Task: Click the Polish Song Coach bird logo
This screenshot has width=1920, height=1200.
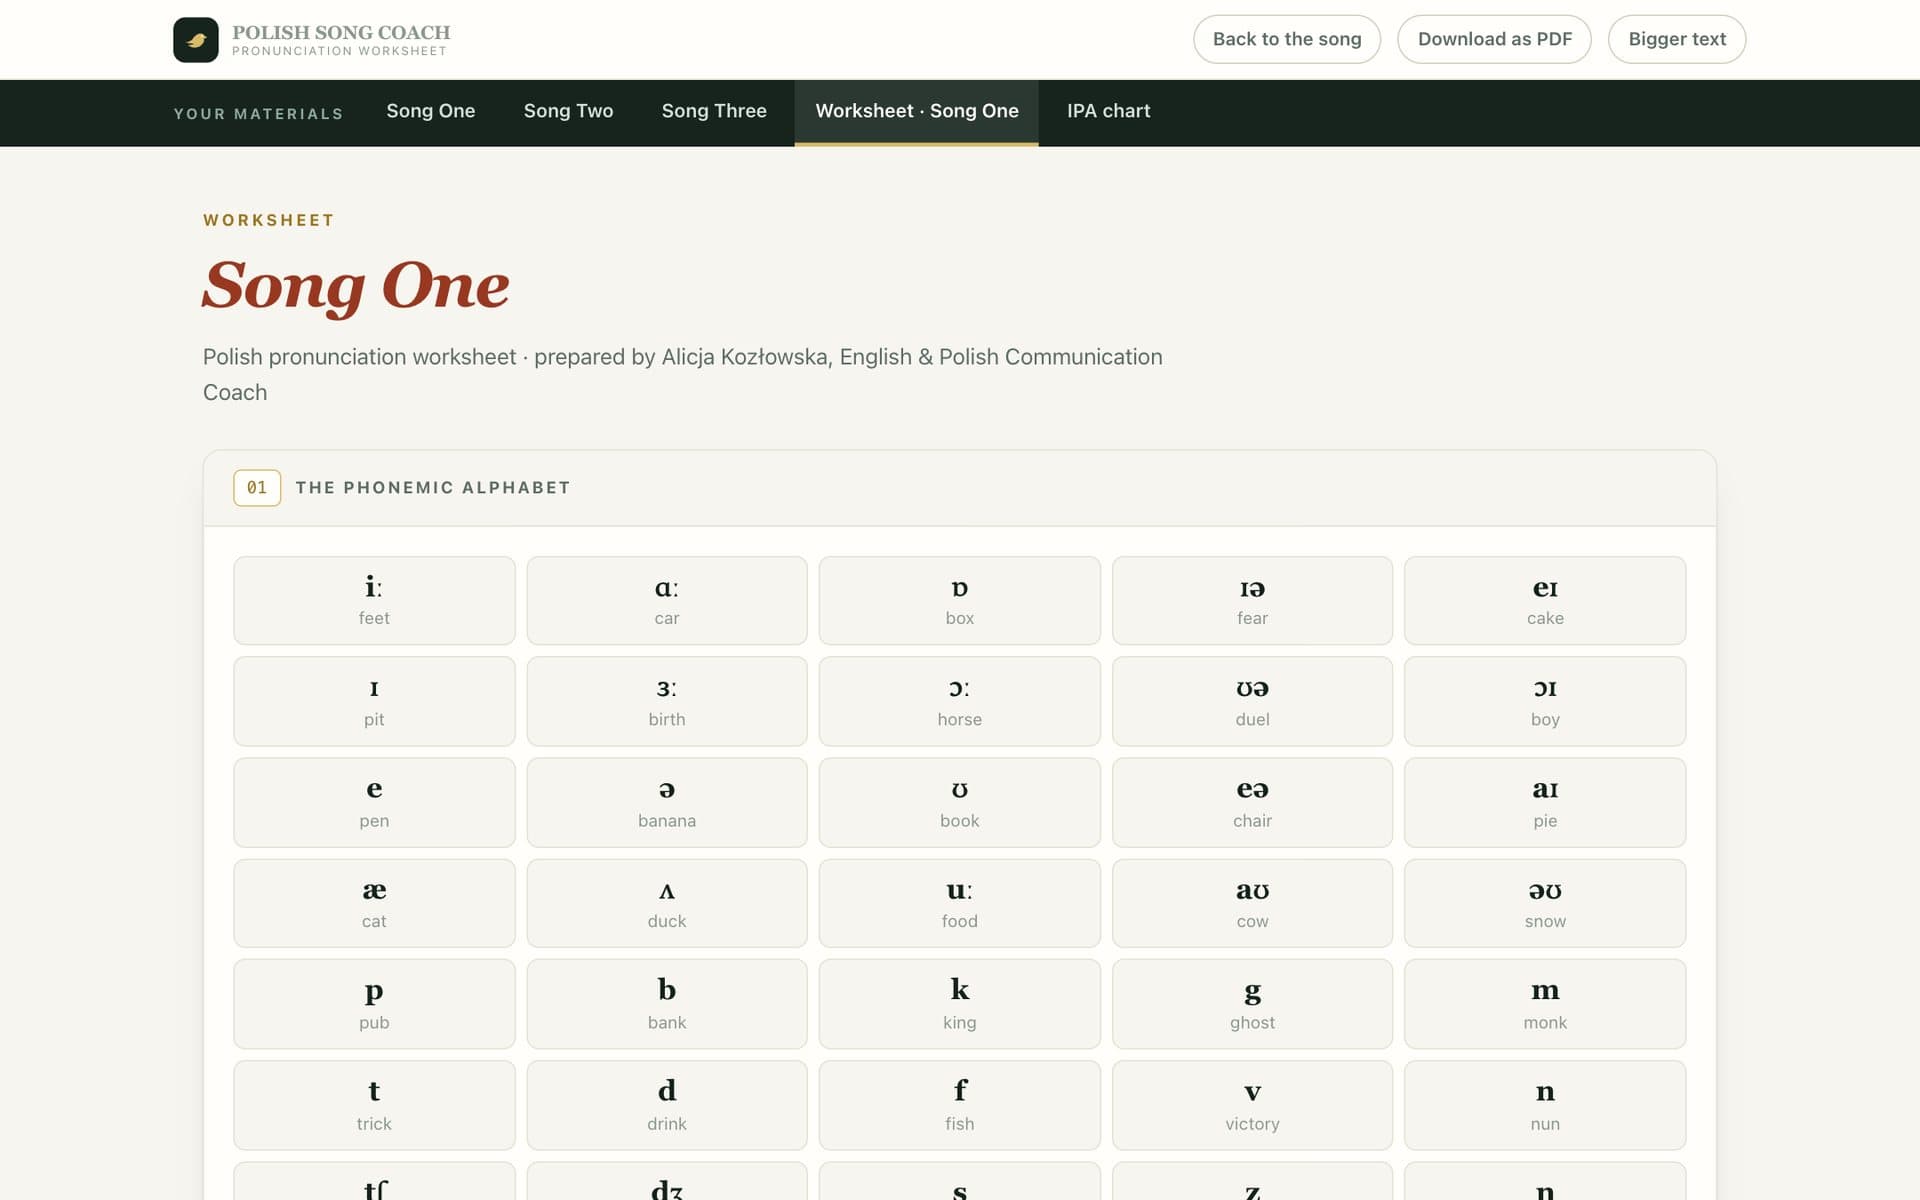Action: [x=195, y=40]
